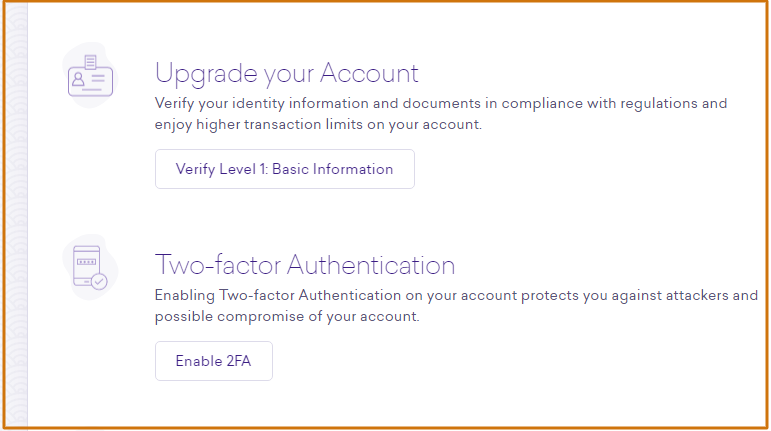The image size is (771, 431).
Task: Click the phone icon beside Two-factor Authentication
Action: coord(90,267)
